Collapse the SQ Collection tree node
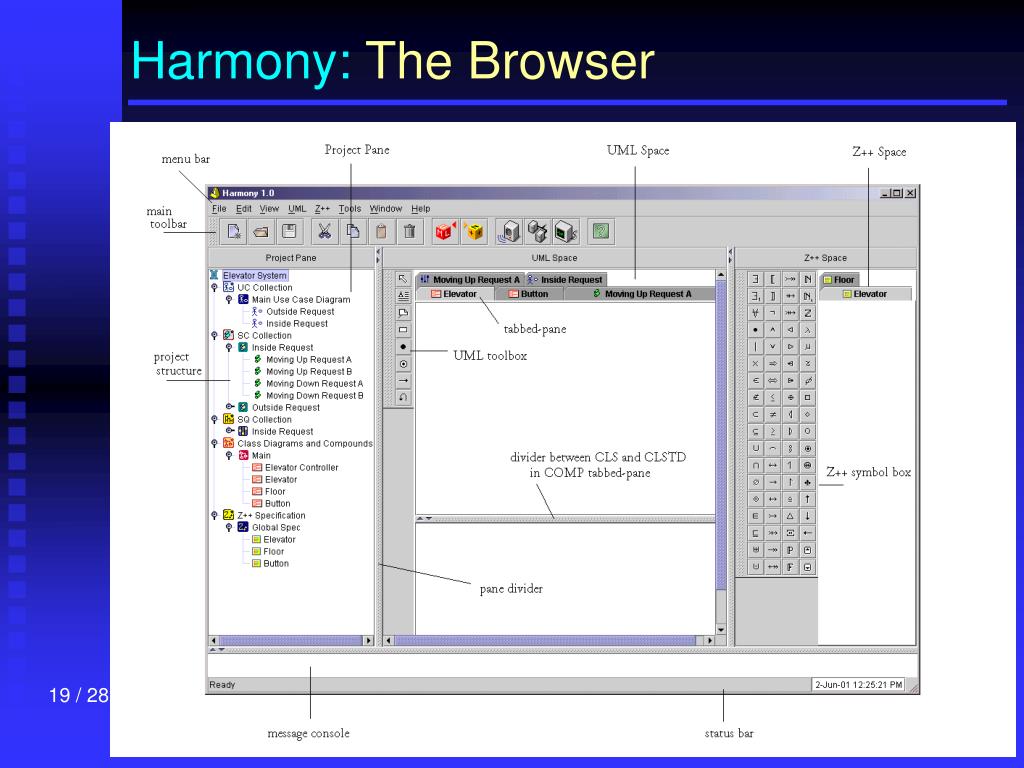The height and width of the screenshot is (768, 1024). point(214,419)
